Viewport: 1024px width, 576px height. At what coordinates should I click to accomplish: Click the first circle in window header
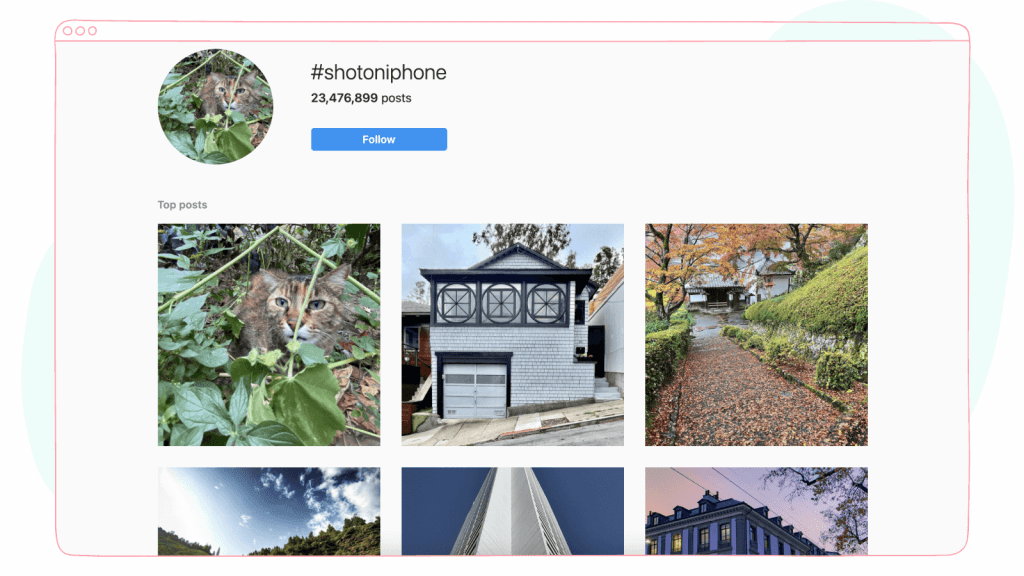click(x=67, y=31)
